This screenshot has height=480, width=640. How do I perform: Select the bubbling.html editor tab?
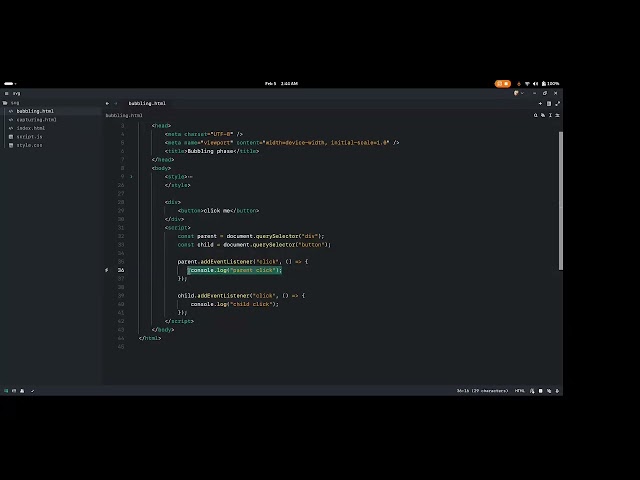tap(147, 104)
